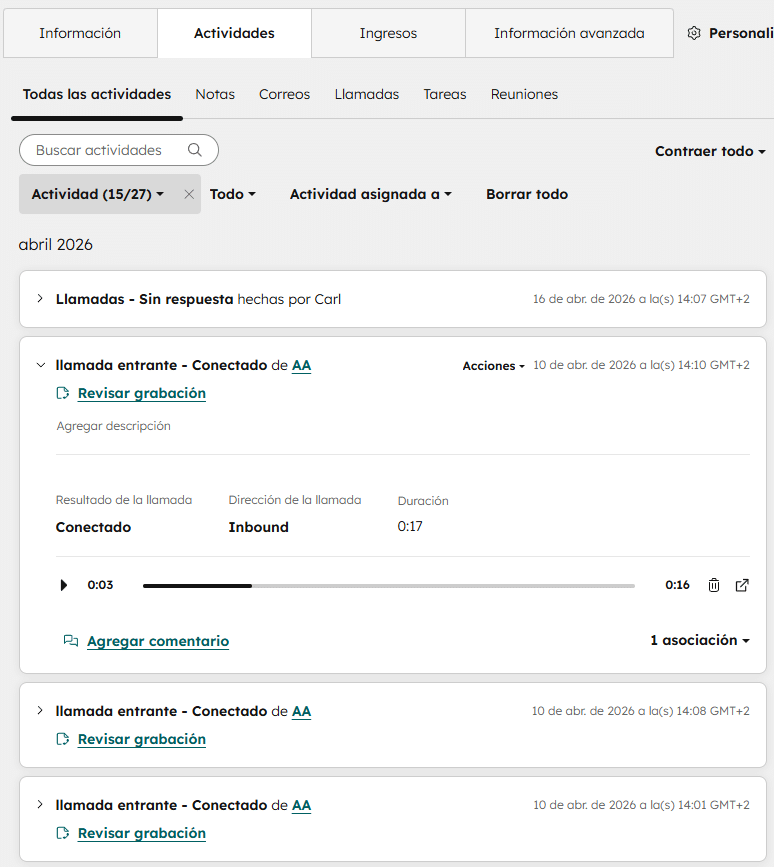The image size is (774, 867).
Task: Switch to the Ingresos tab
Action: 388,33
